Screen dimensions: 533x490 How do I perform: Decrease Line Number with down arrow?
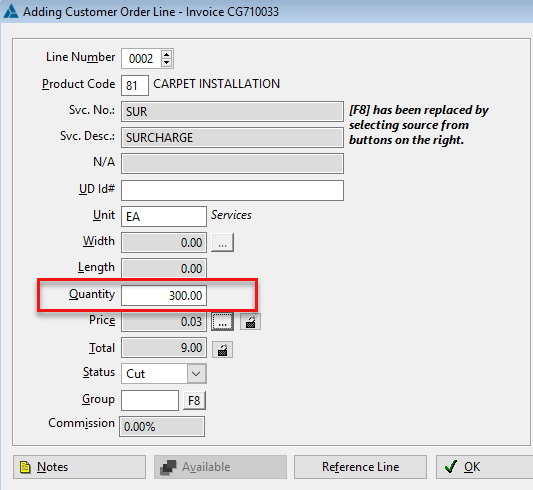click(166, 62)
